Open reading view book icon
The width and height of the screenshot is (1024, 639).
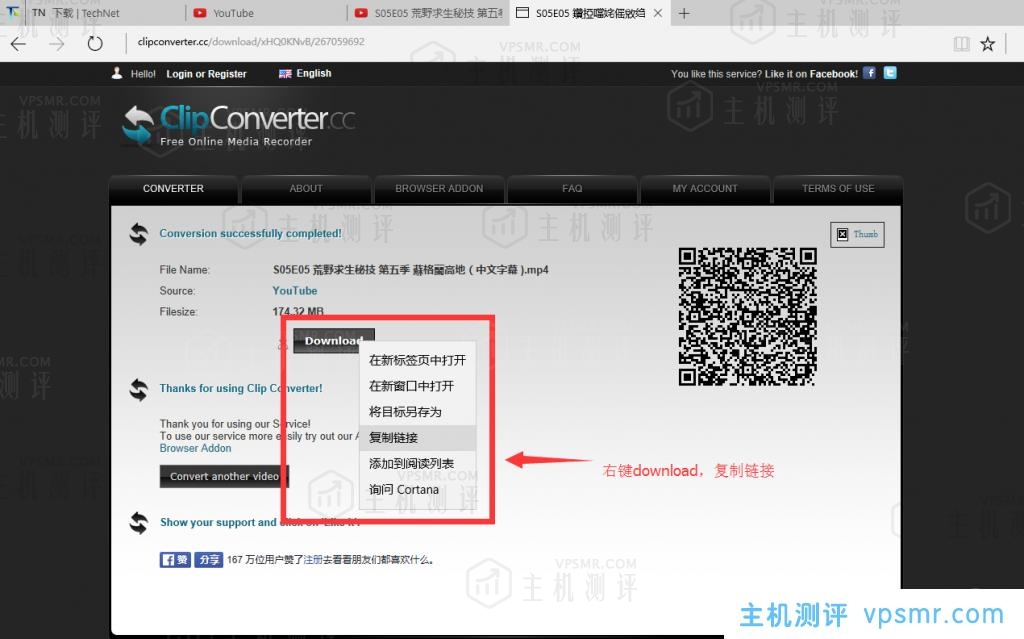point(961,44)
